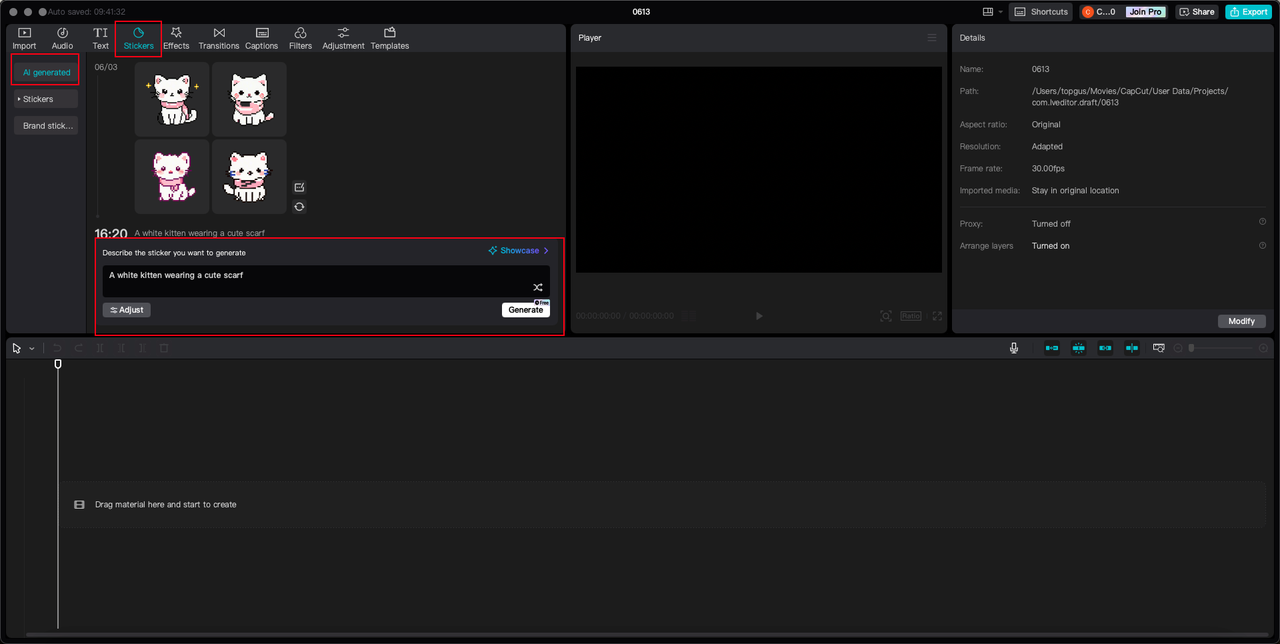Open the Brand stickers category

tap(46, 126)
